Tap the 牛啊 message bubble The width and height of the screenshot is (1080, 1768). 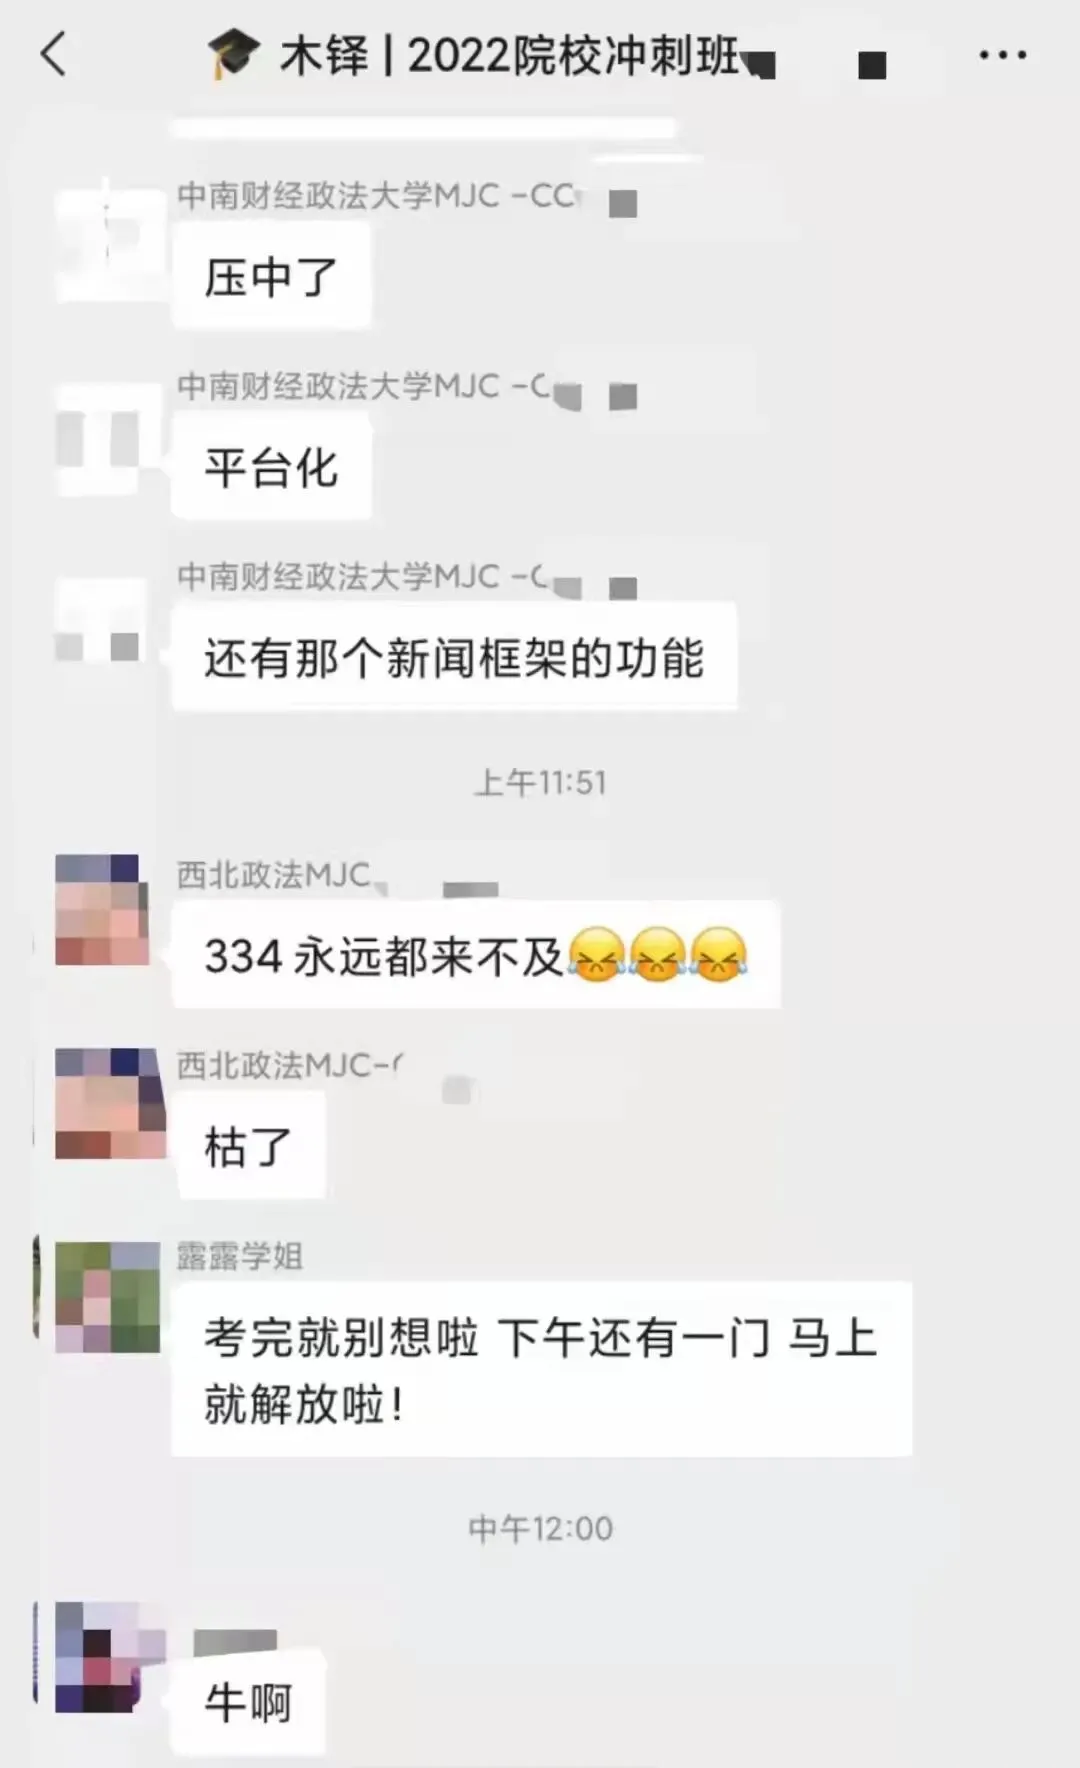(x=249, y=1702)
